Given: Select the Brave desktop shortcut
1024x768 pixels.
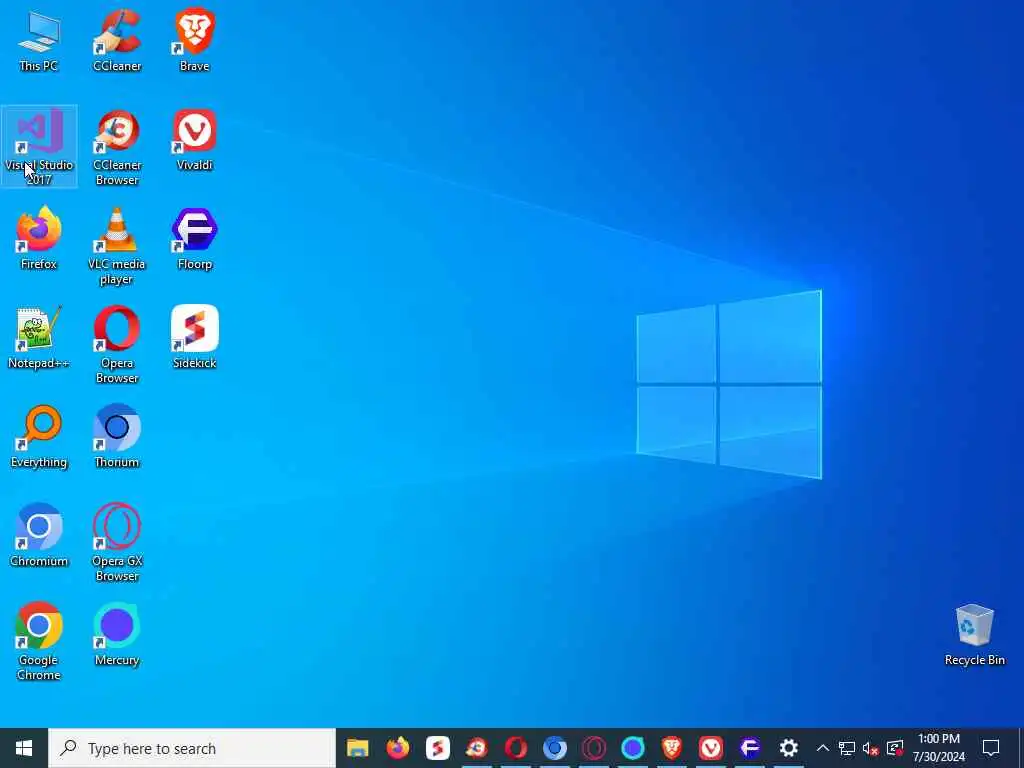Looking at the screenshot, I should 195,41.
